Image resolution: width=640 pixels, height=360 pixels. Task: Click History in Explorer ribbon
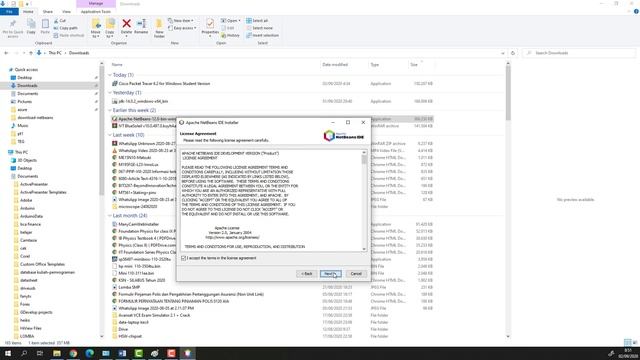tap(230, 36)
